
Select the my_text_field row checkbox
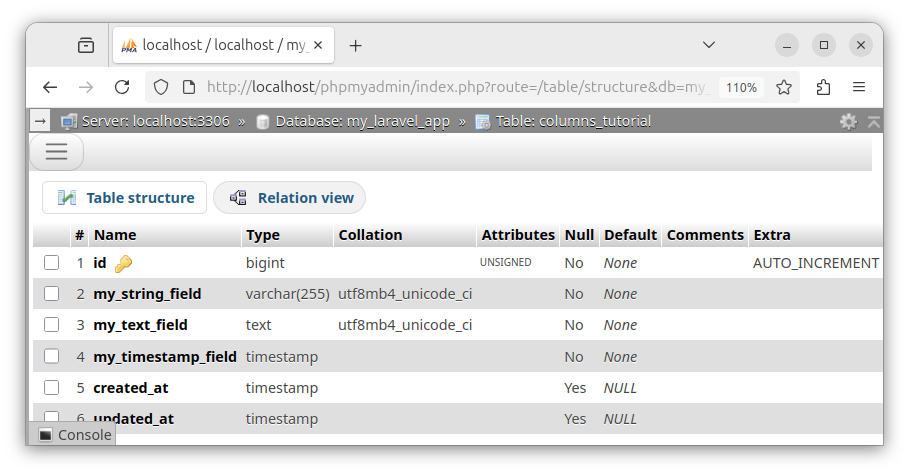52,324
